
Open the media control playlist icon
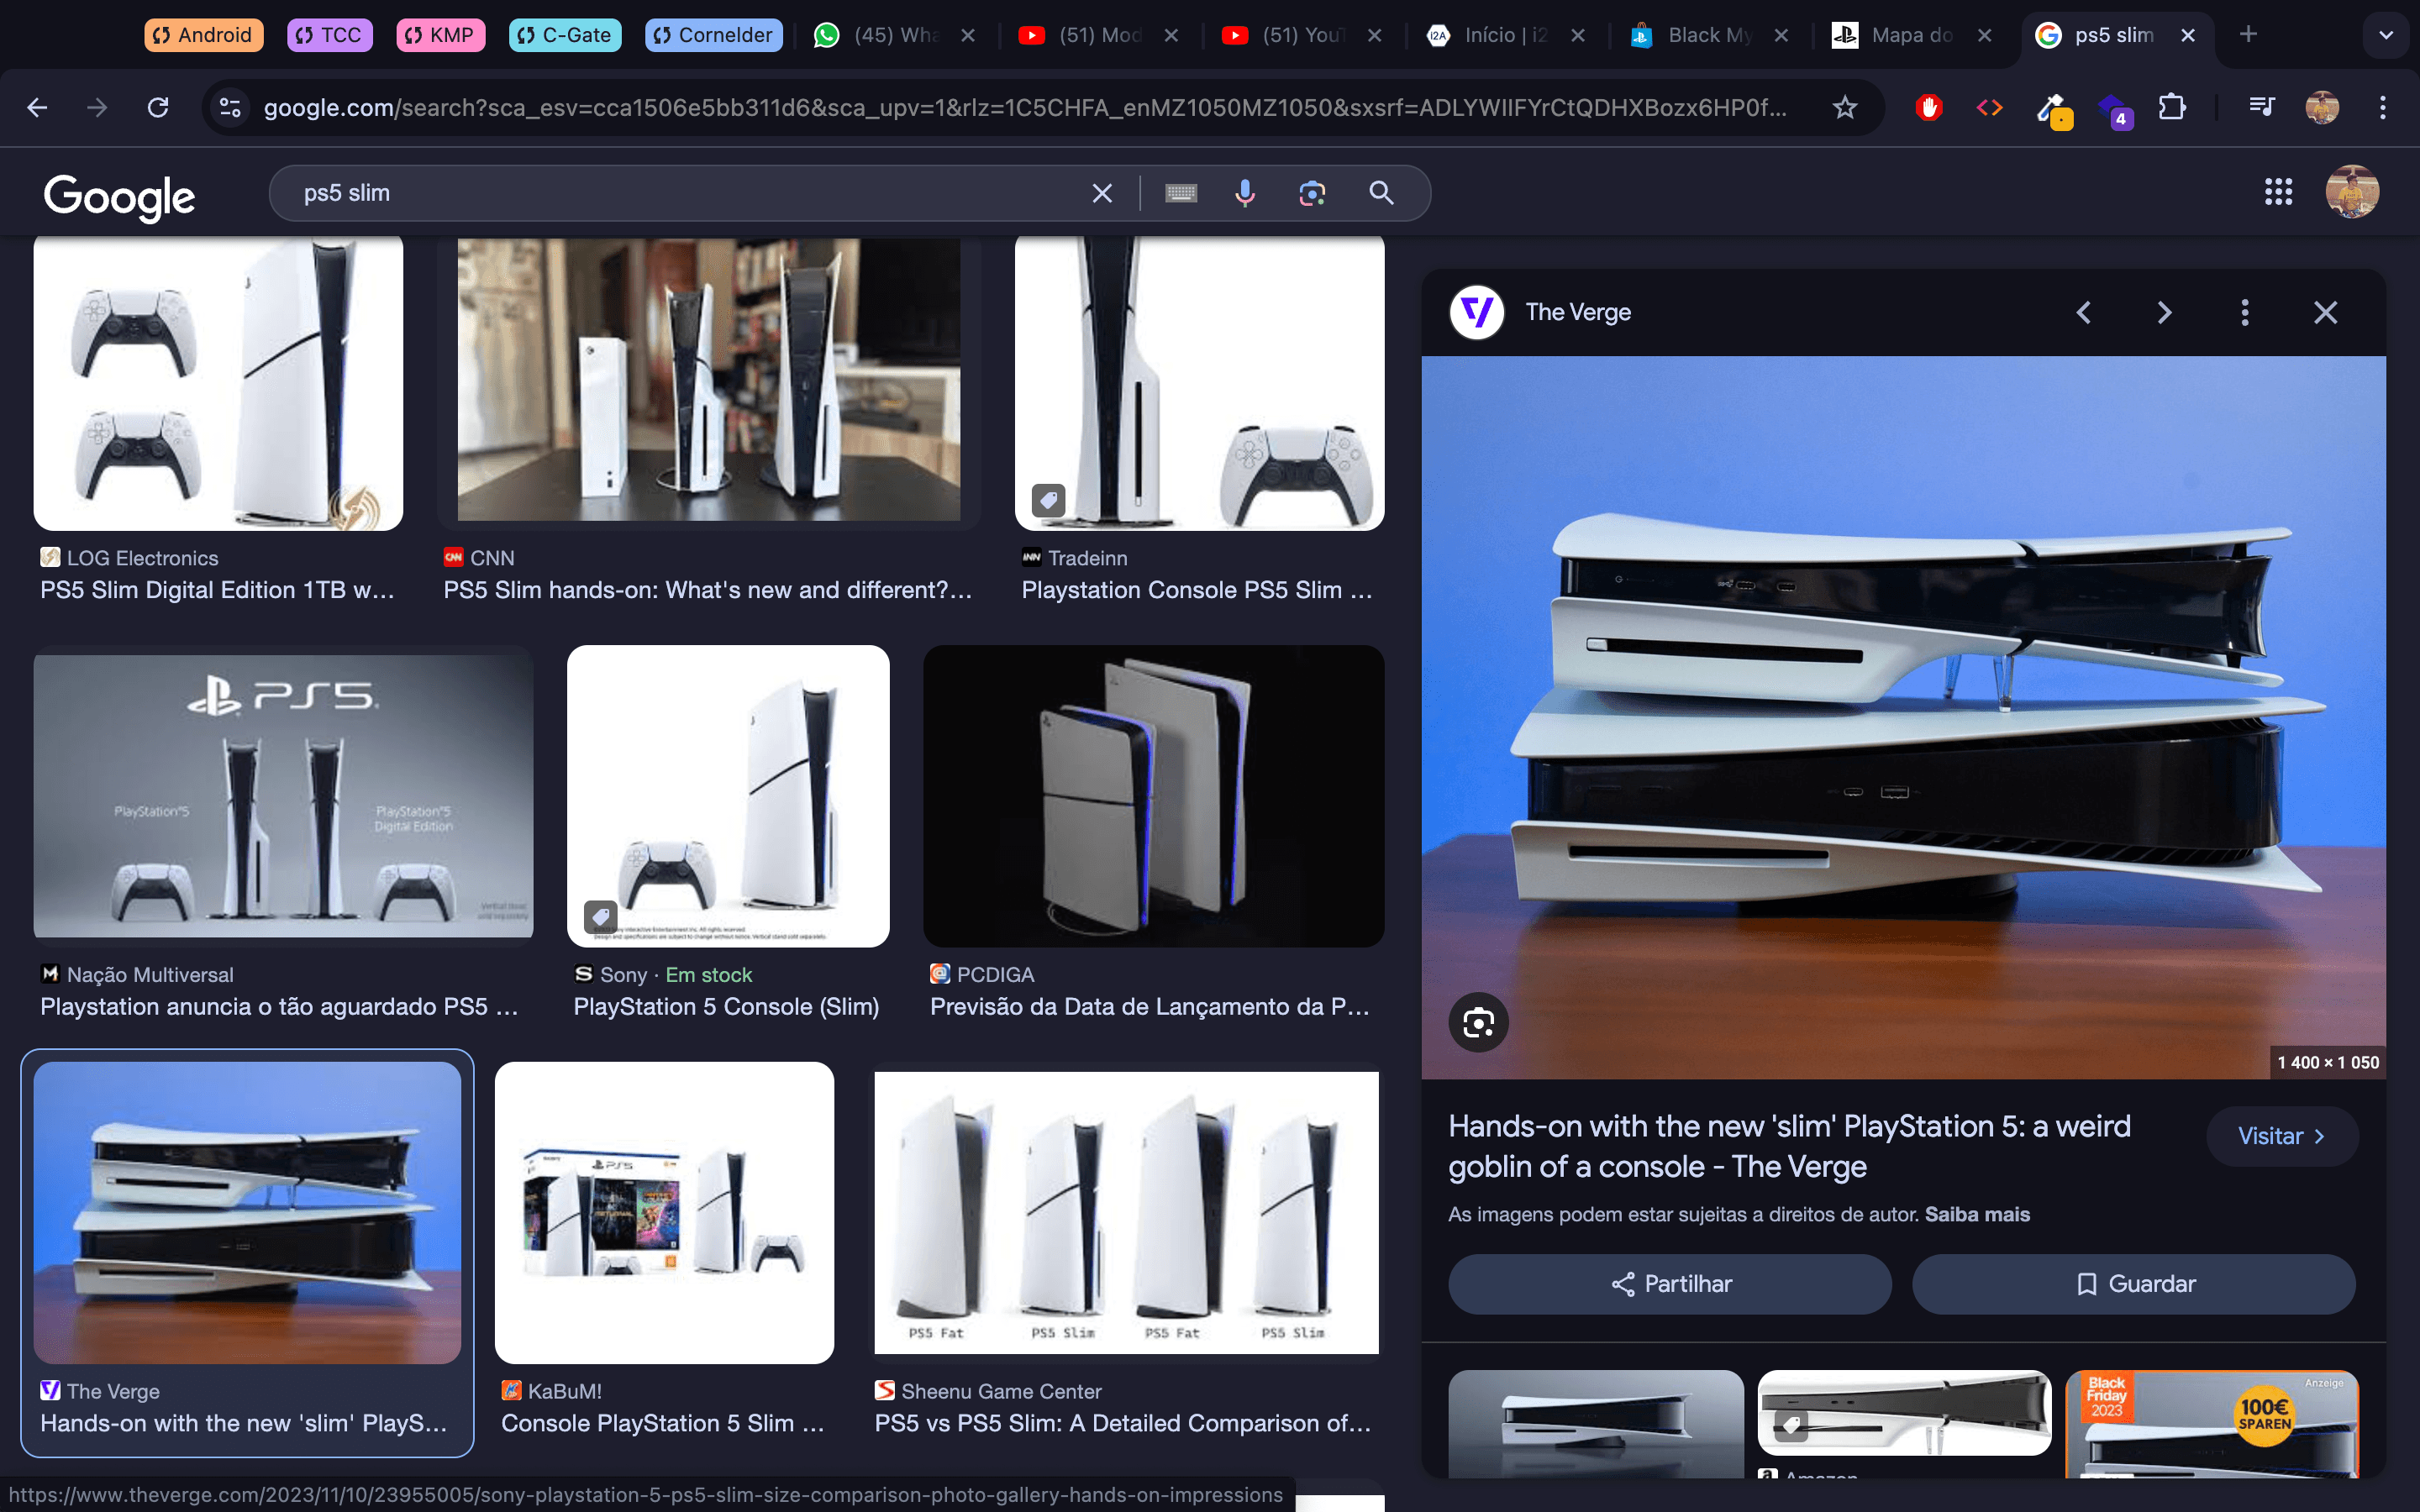pyautogui.click(x=2261, y=107)
